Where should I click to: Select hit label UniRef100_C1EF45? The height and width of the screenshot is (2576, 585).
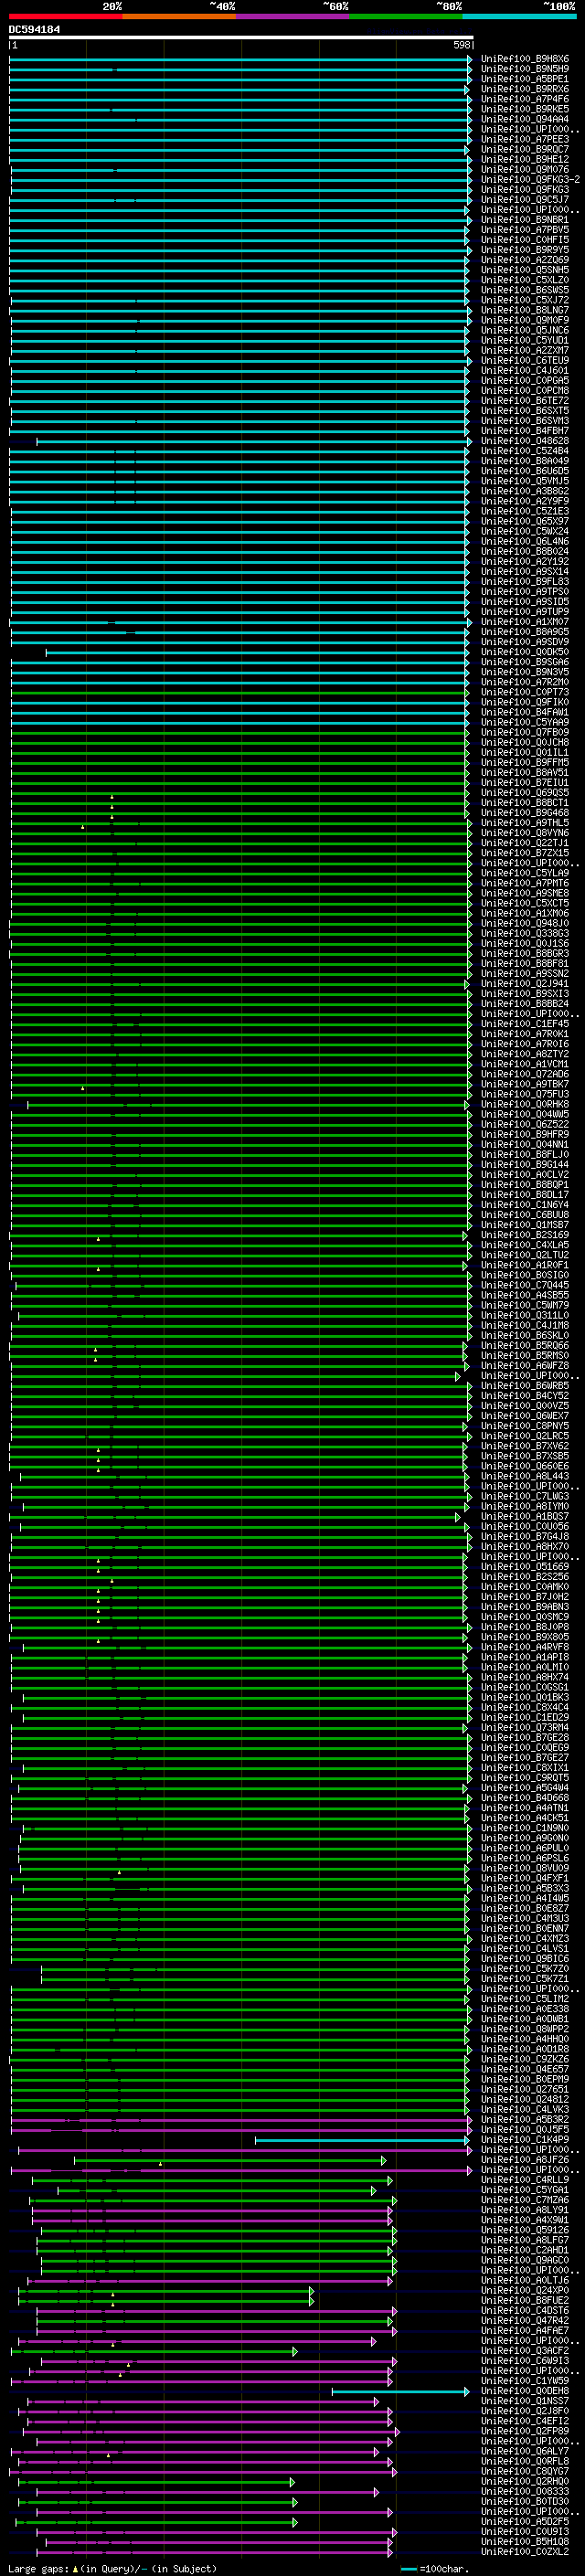point(525,1024)
